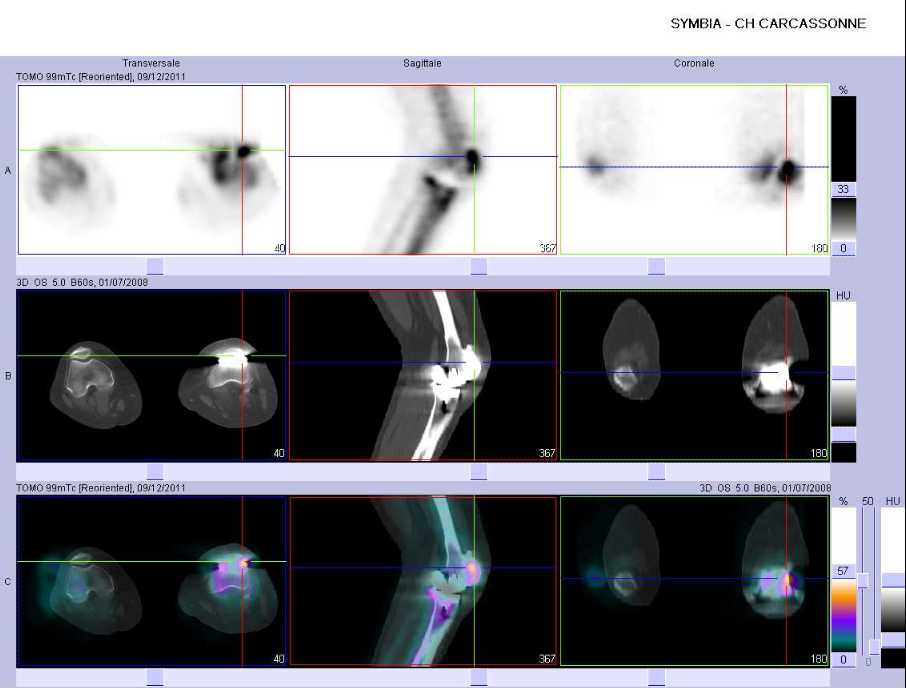Click the '3D OS 5.0 B60s, 01/07/2008' label at right above row C
Viewport: 906px width, 688px height.
pos(765,488)
